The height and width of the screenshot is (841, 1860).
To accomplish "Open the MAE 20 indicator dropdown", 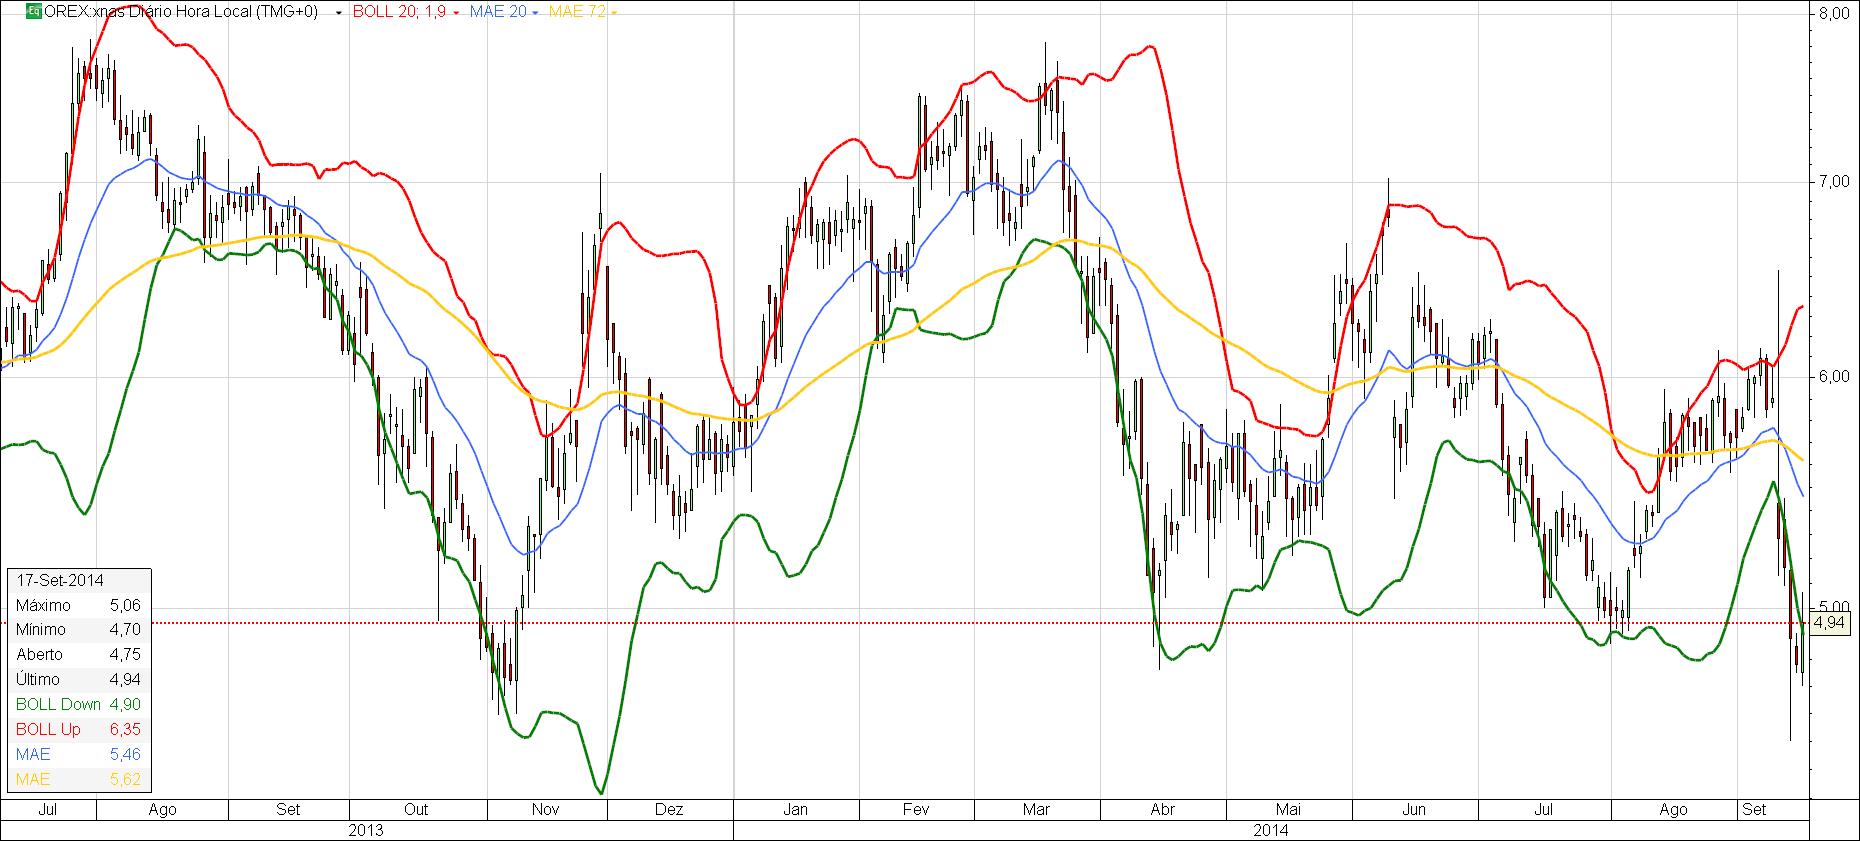I will pos(536,14).
